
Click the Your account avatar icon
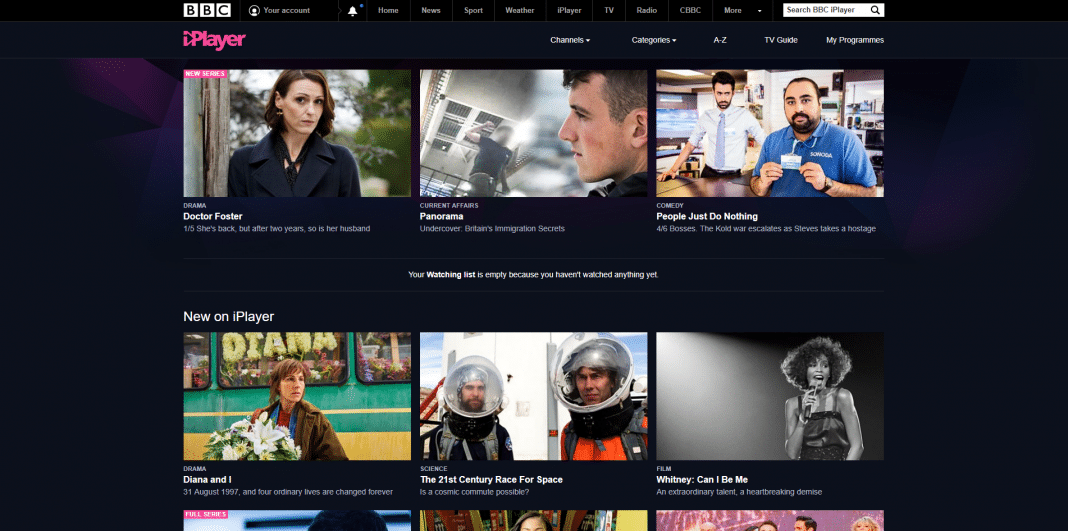tap(255, 10)
